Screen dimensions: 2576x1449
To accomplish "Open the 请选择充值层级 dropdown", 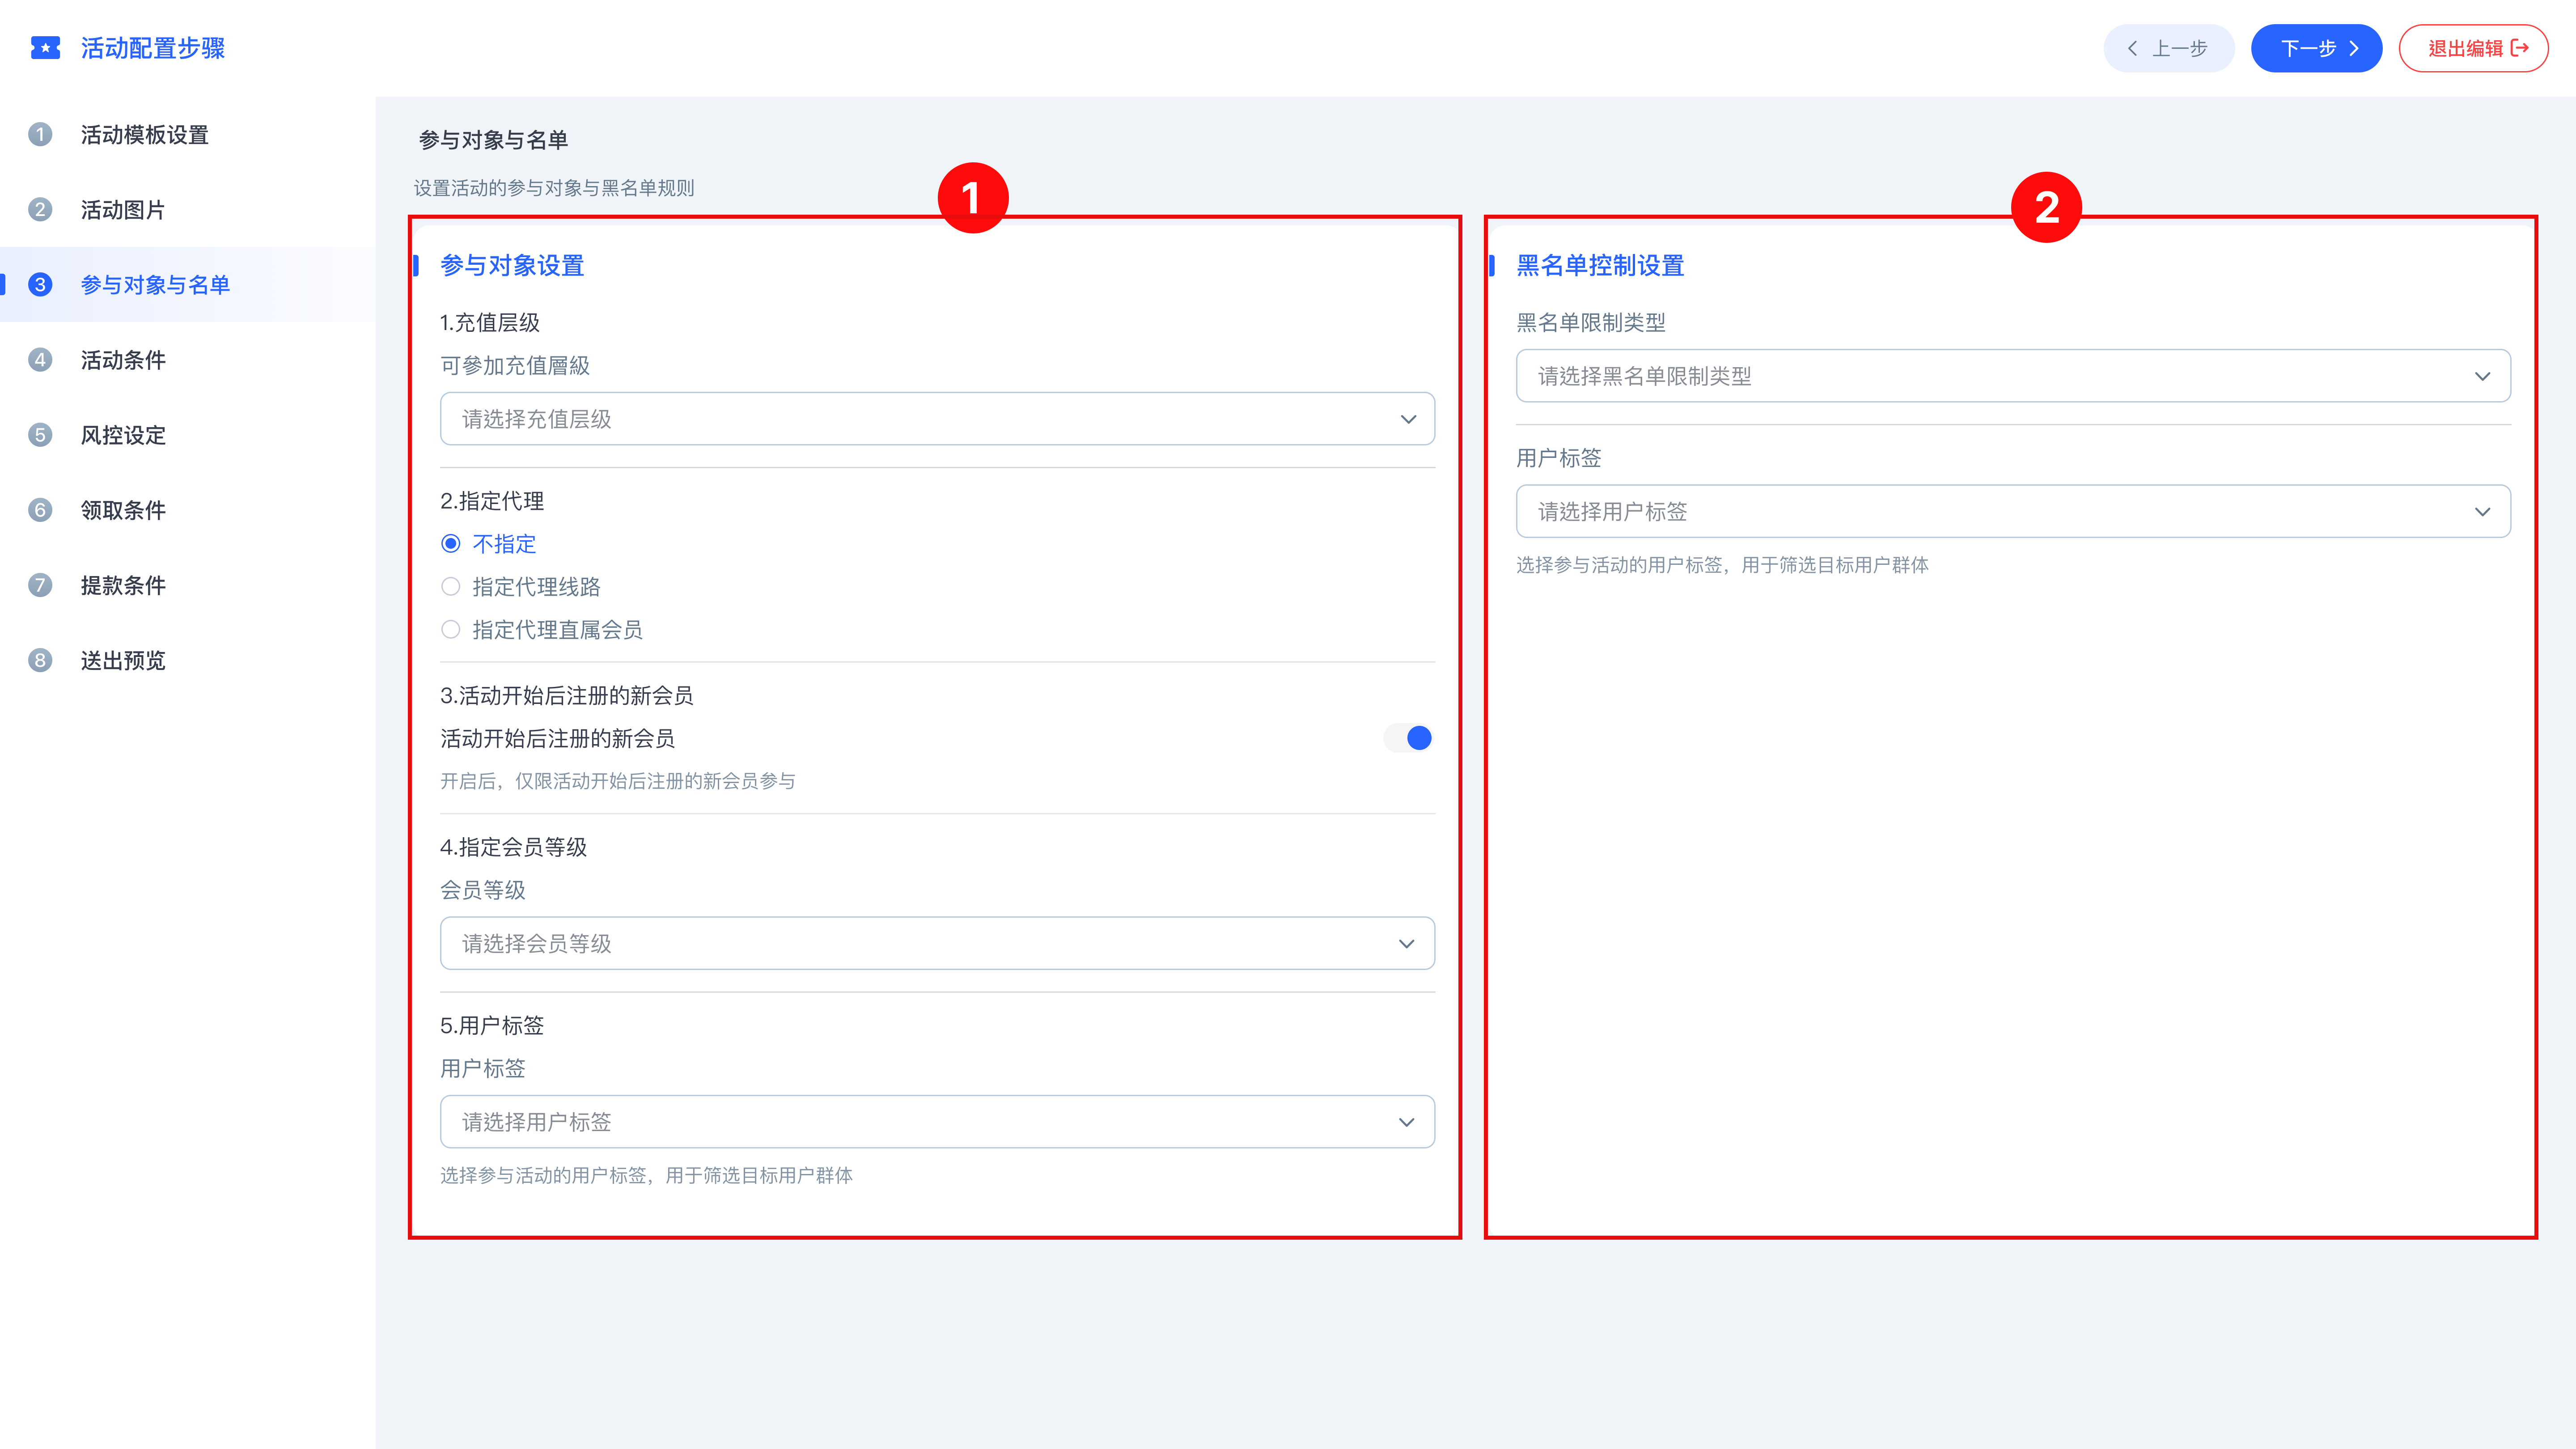I will (x=937, y=419).
